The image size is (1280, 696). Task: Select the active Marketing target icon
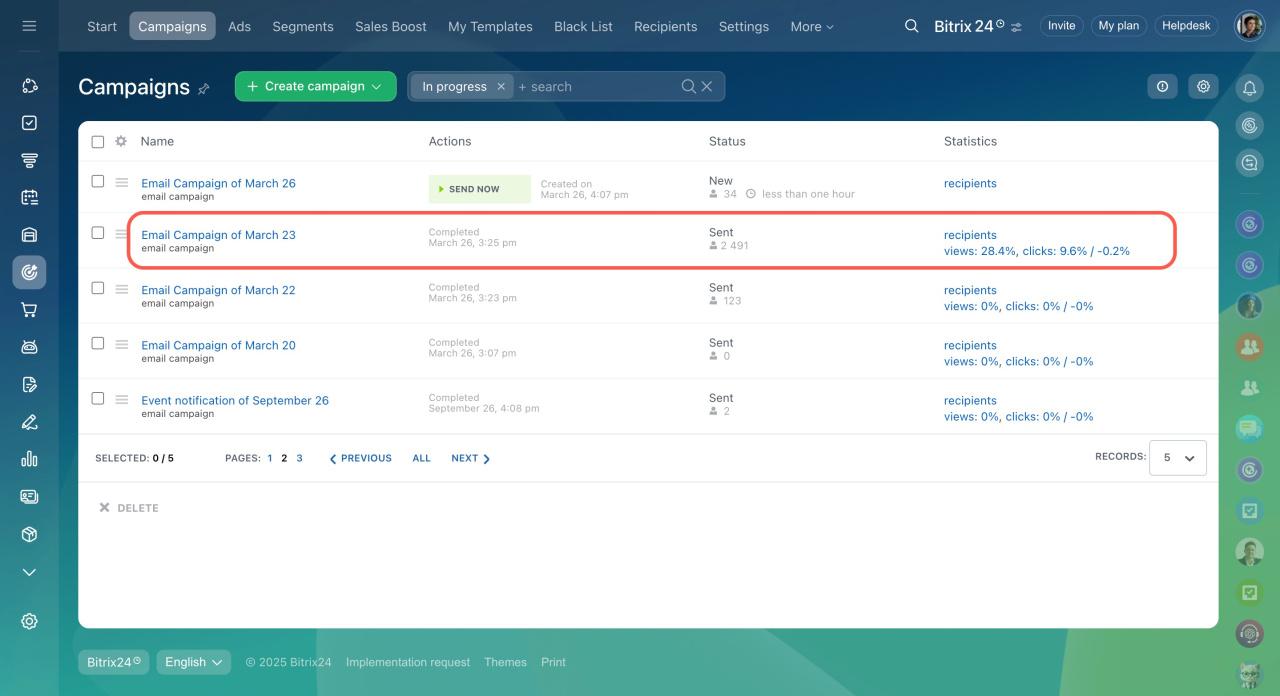29,272
